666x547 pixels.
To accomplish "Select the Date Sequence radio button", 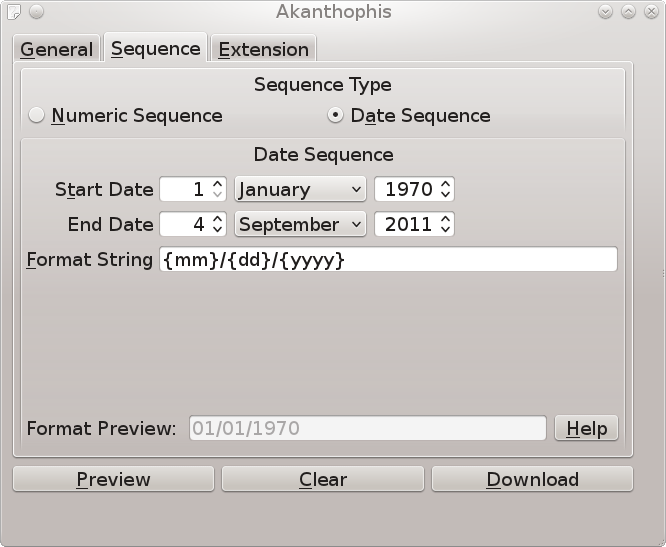I will 336,115.
